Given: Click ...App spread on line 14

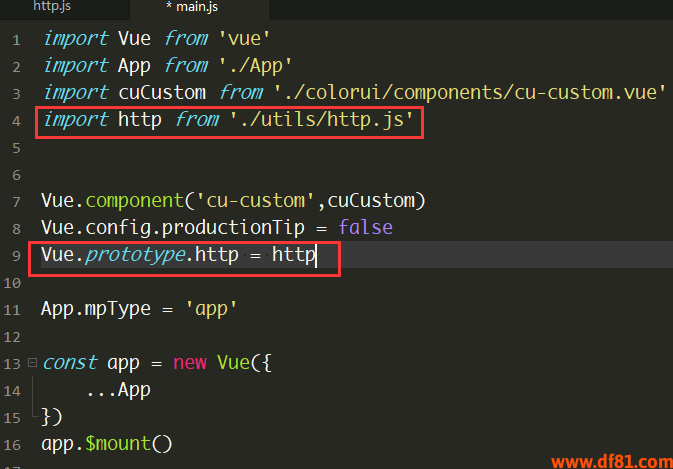Looking at the screenshot, I should coord(118,390).
